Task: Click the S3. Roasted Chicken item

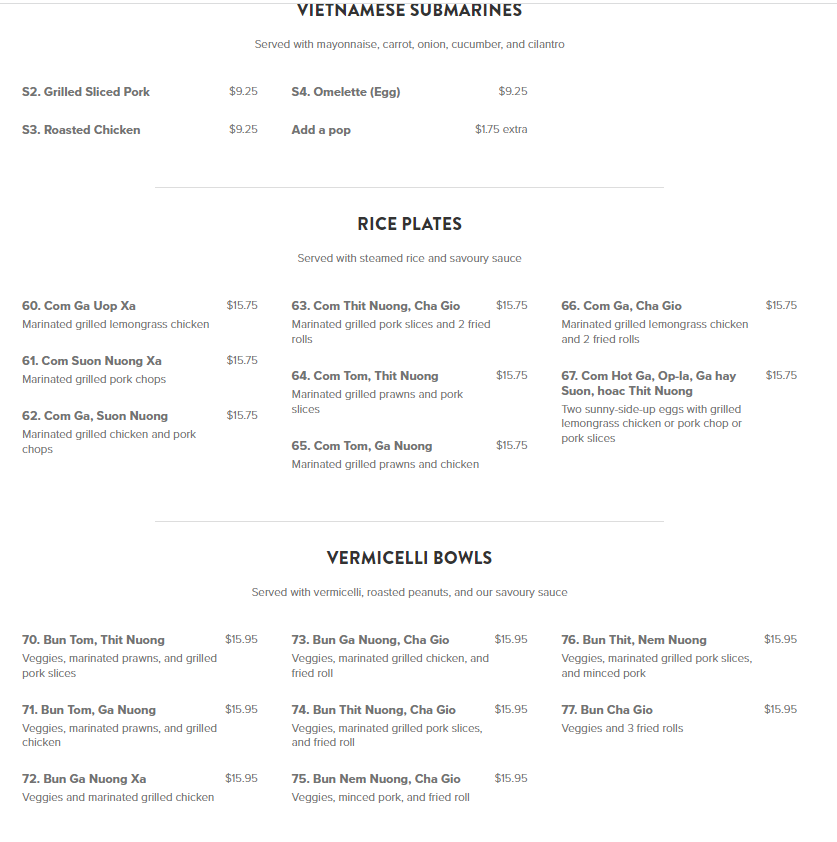Action: [x=81, y=130]
